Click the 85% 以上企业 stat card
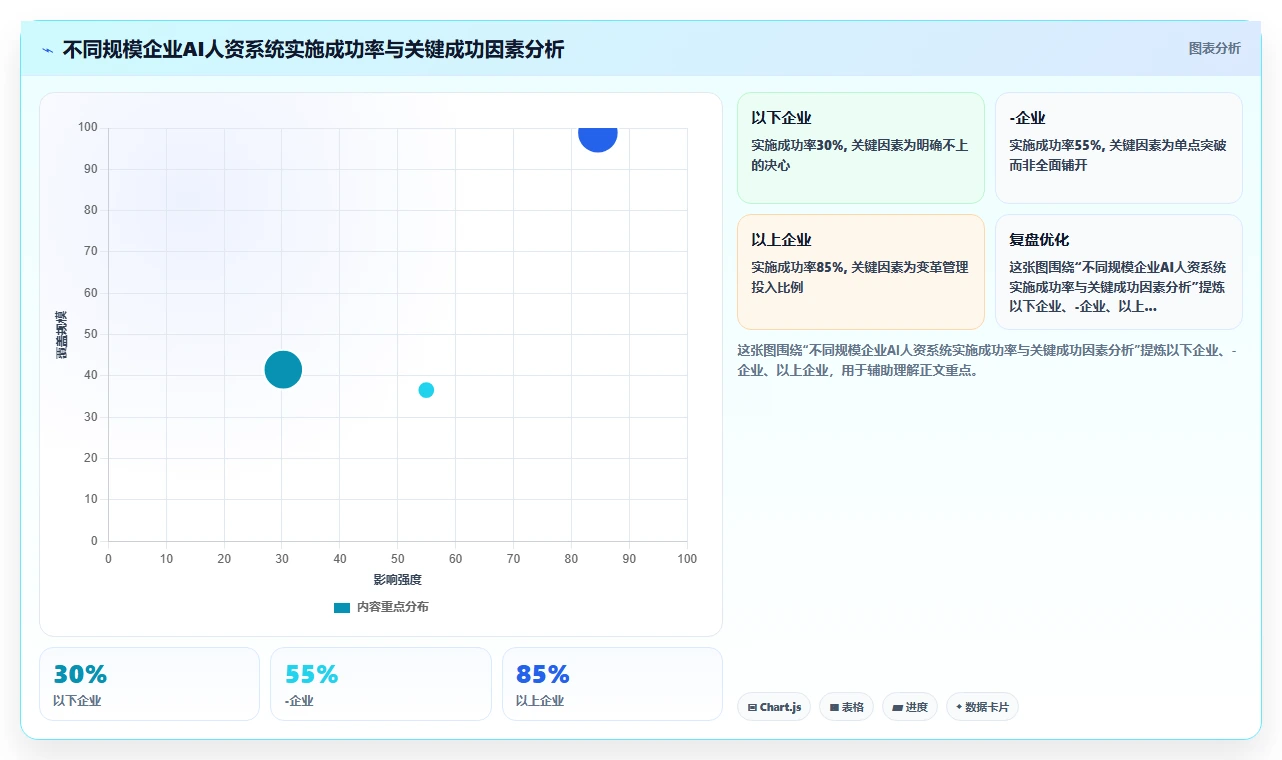The image size is (1282, 760). 612,684
